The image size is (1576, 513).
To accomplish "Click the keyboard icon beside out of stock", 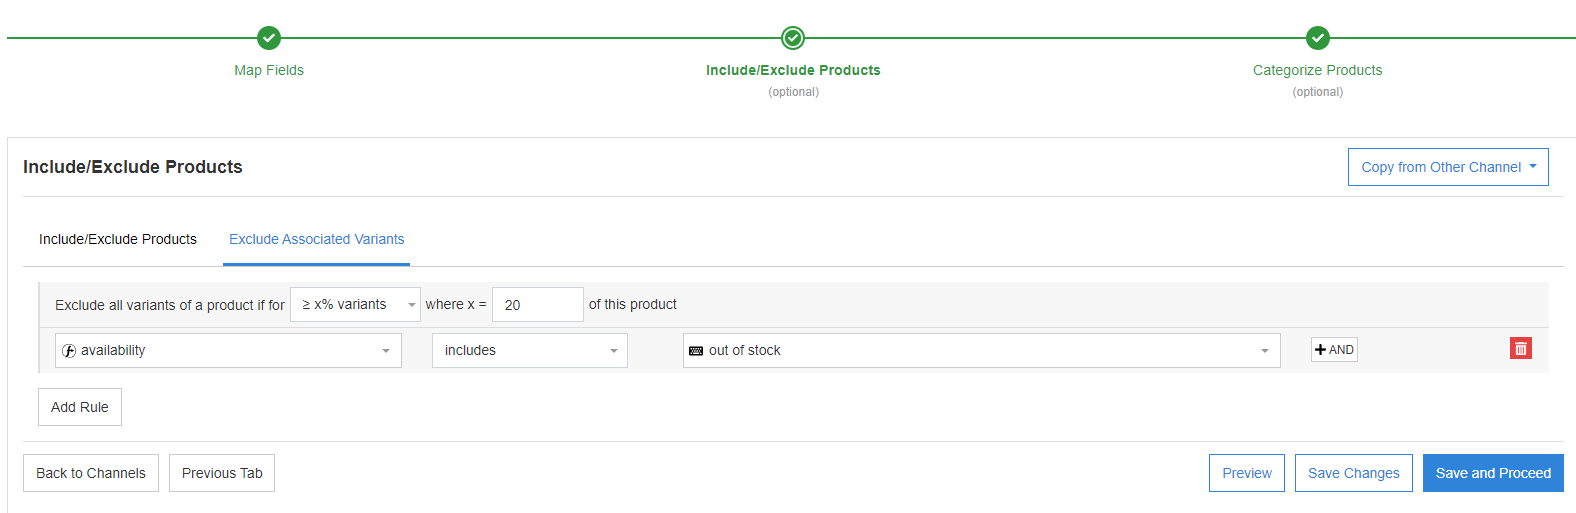I will (x=696, y=351).
